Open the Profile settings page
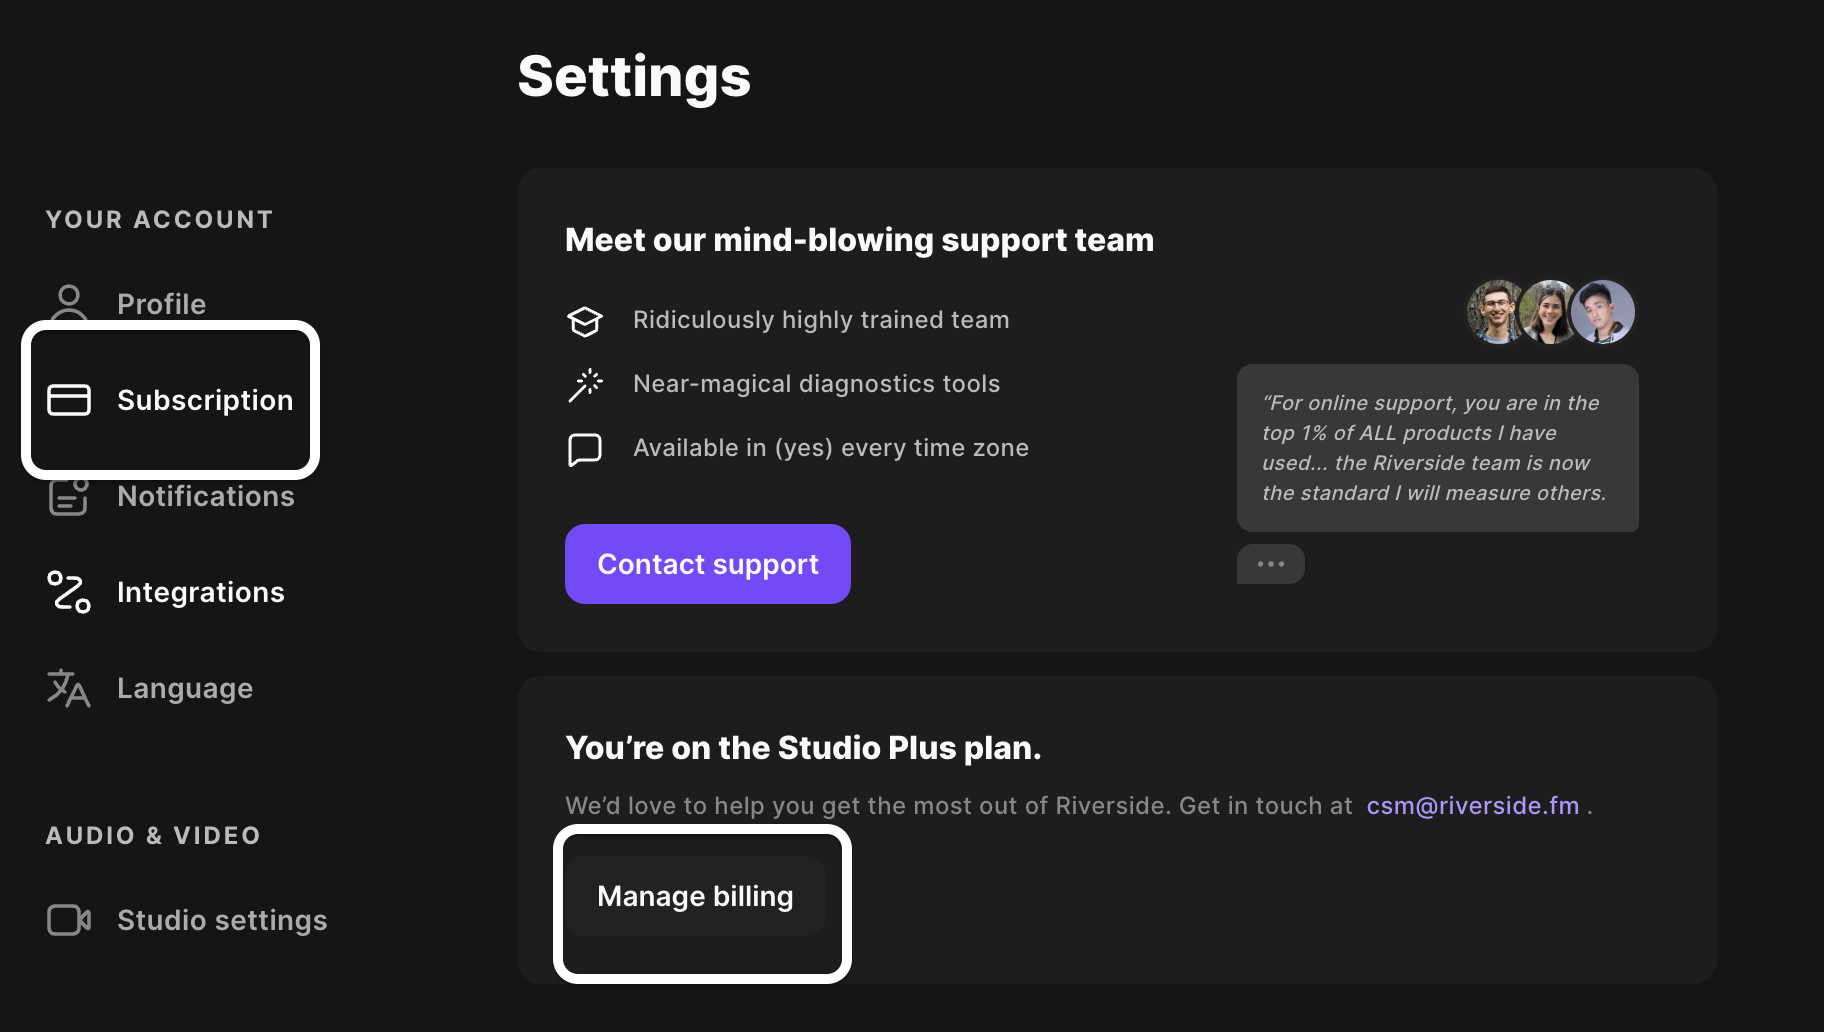The height and width of the screenshot is (1032, 1824). pos(161,304)
